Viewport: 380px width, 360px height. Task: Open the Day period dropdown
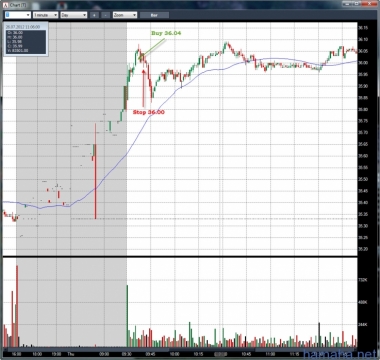tap(74, 15)
